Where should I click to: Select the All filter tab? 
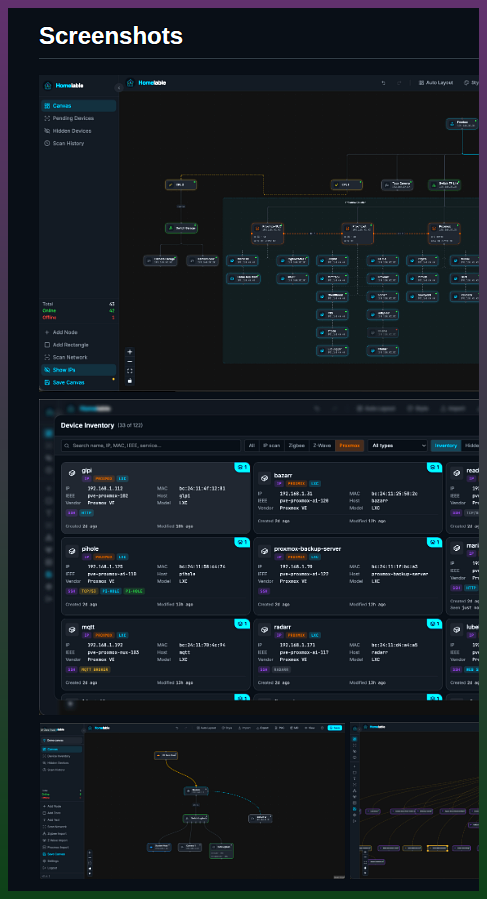point(251,445)
